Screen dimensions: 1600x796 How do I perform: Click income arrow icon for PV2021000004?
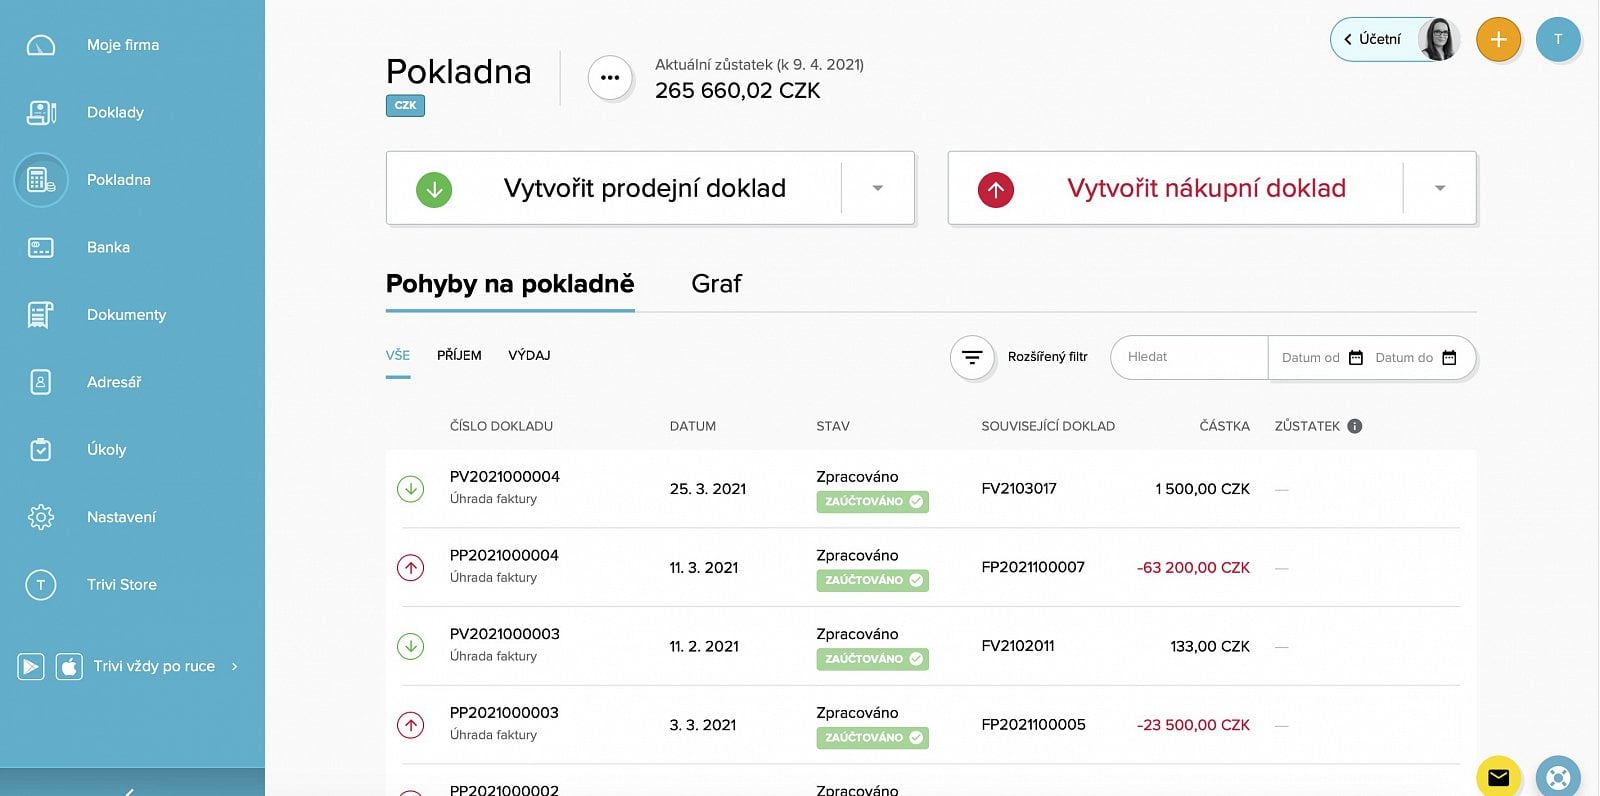[411, 489]
